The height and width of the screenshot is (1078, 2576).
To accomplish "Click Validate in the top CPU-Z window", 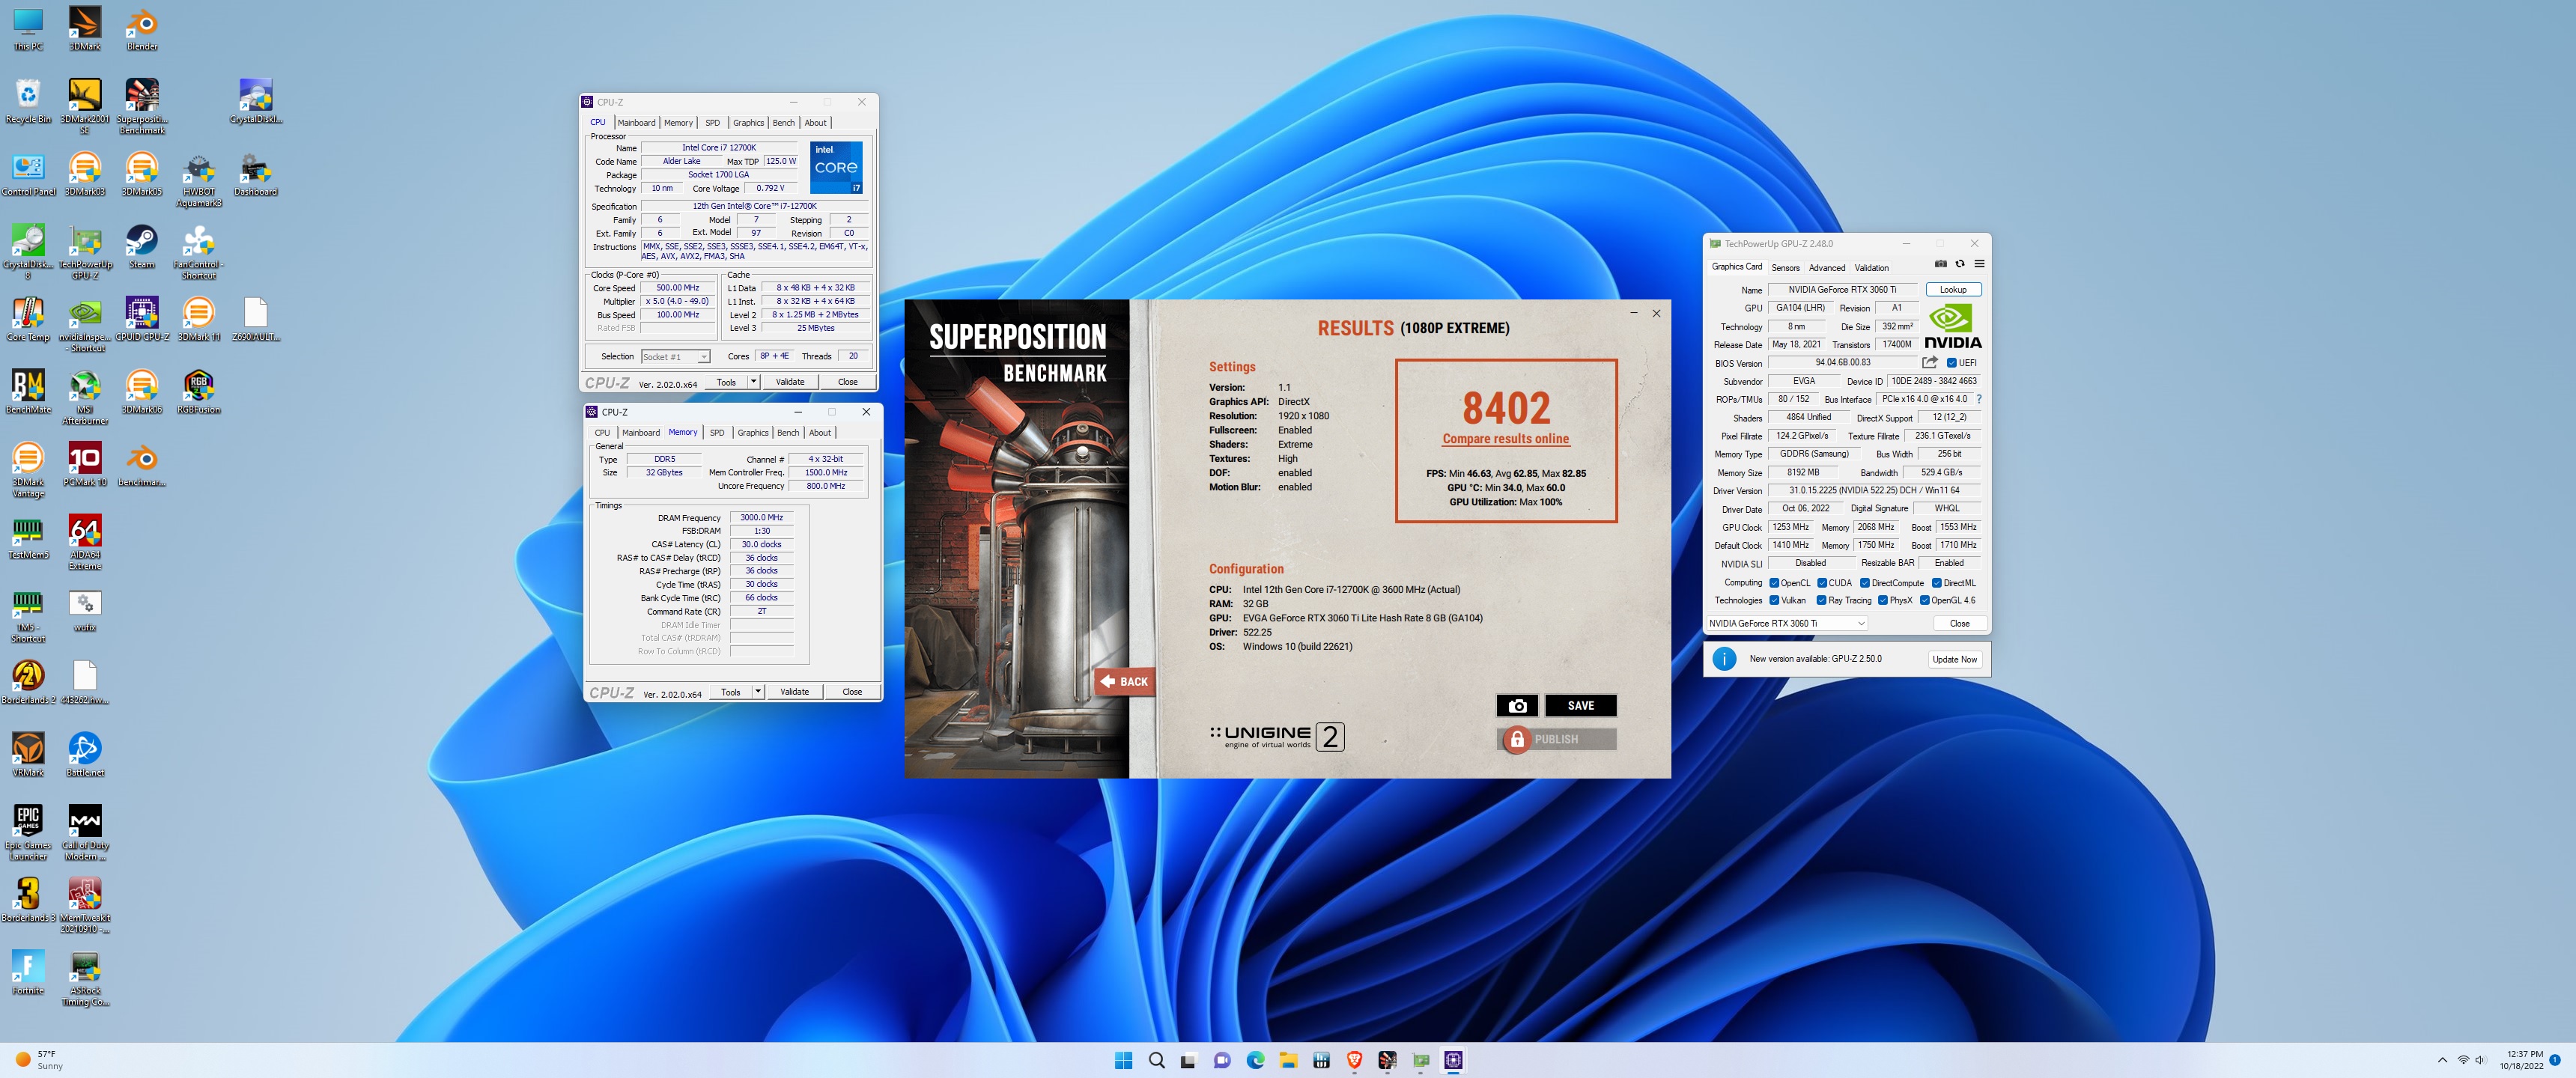I will click(790, 381).
